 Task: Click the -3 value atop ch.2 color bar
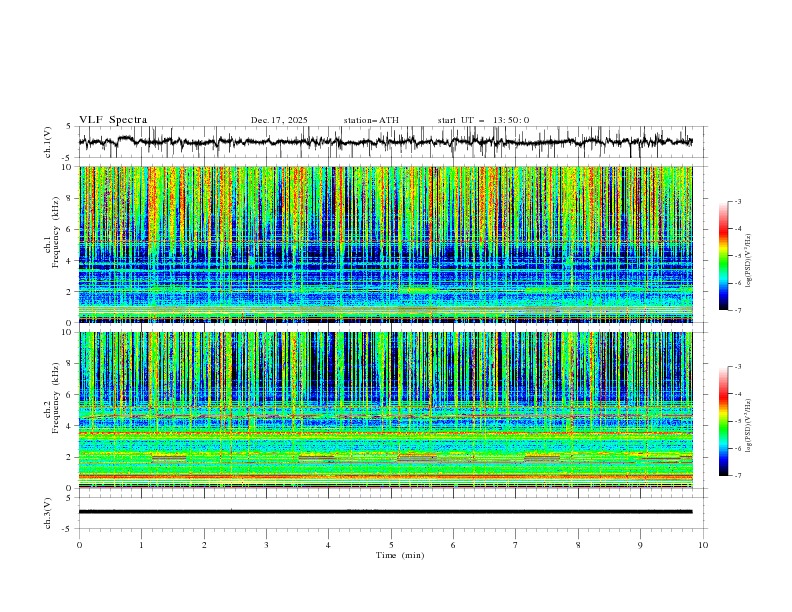pos(737,368)
